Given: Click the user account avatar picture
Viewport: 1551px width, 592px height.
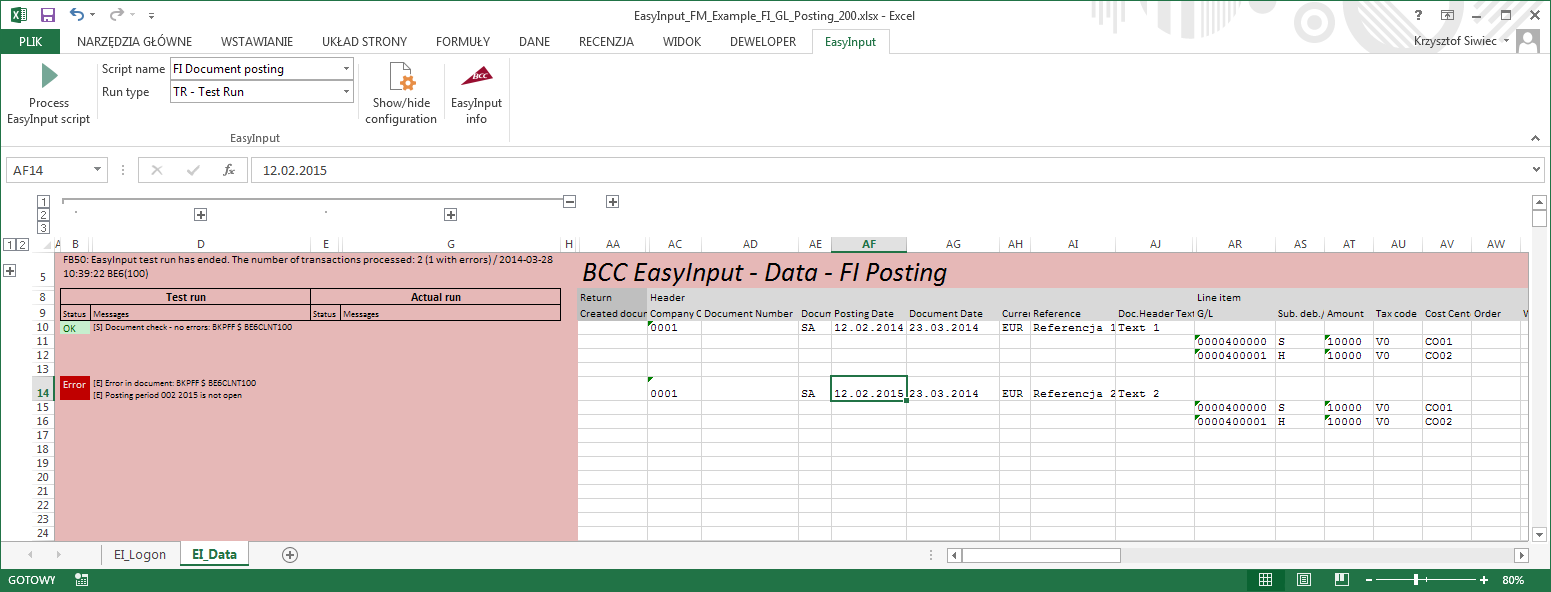Looking at the screenshot, I should click(x=1528, y=41).
